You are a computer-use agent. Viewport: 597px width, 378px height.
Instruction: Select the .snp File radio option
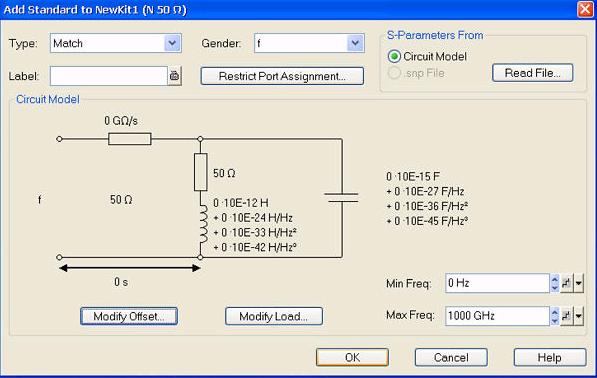pos(394,73)
